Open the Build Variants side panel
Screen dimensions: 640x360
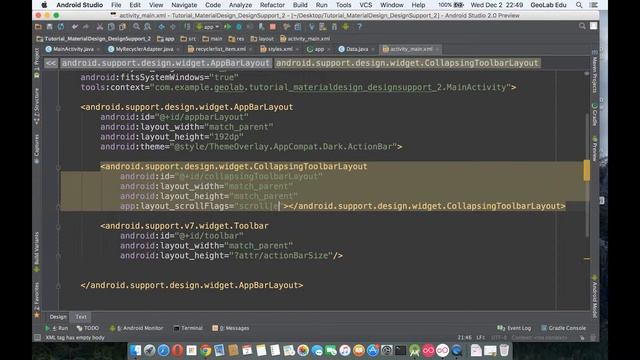coord(37,252)
